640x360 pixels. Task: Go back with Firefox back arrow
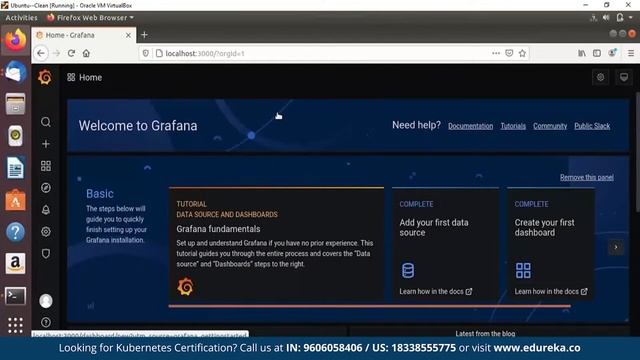41,53
